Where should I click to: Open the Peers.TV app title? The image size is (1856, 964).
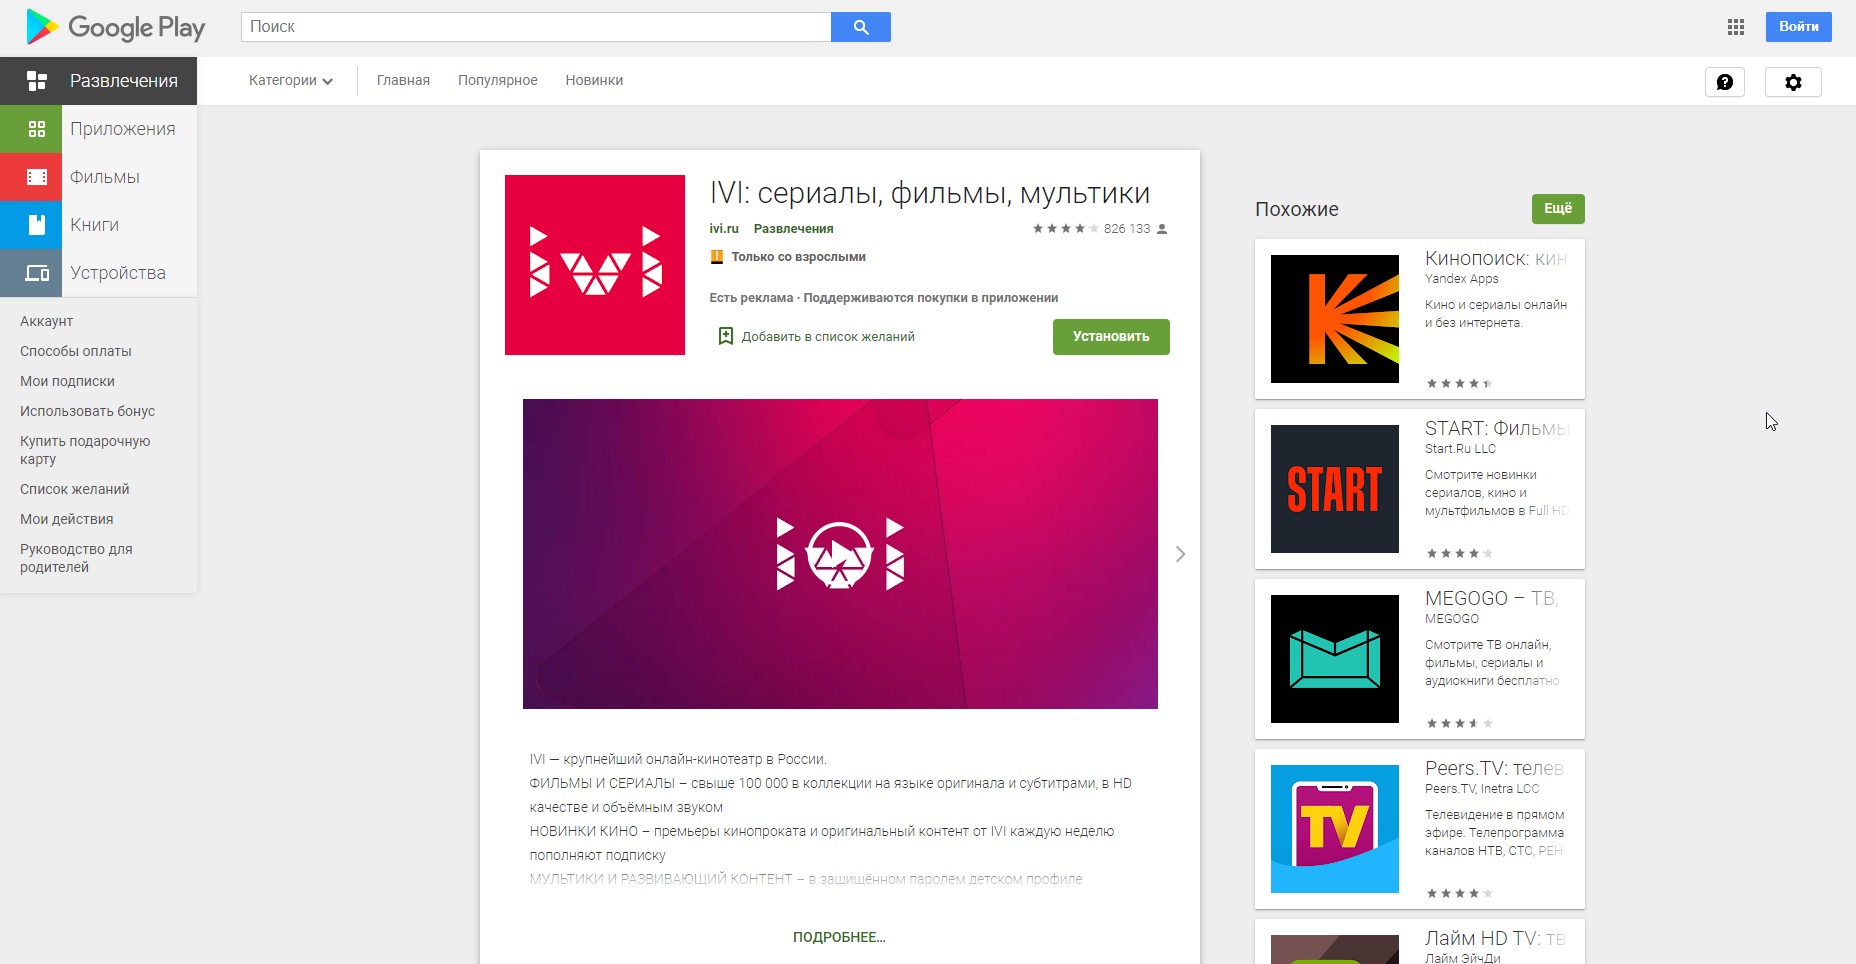click(1495, 769)
